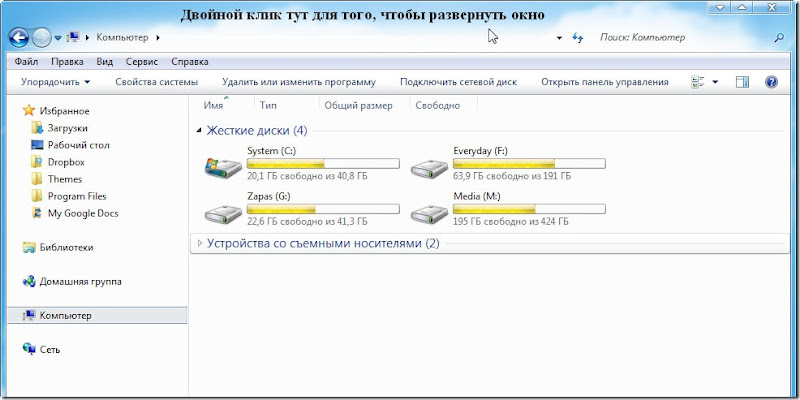Open recent pages dropdown beside Forward arrow
Image resolution: width=800 pixels, height=400 pixels.
58,38
